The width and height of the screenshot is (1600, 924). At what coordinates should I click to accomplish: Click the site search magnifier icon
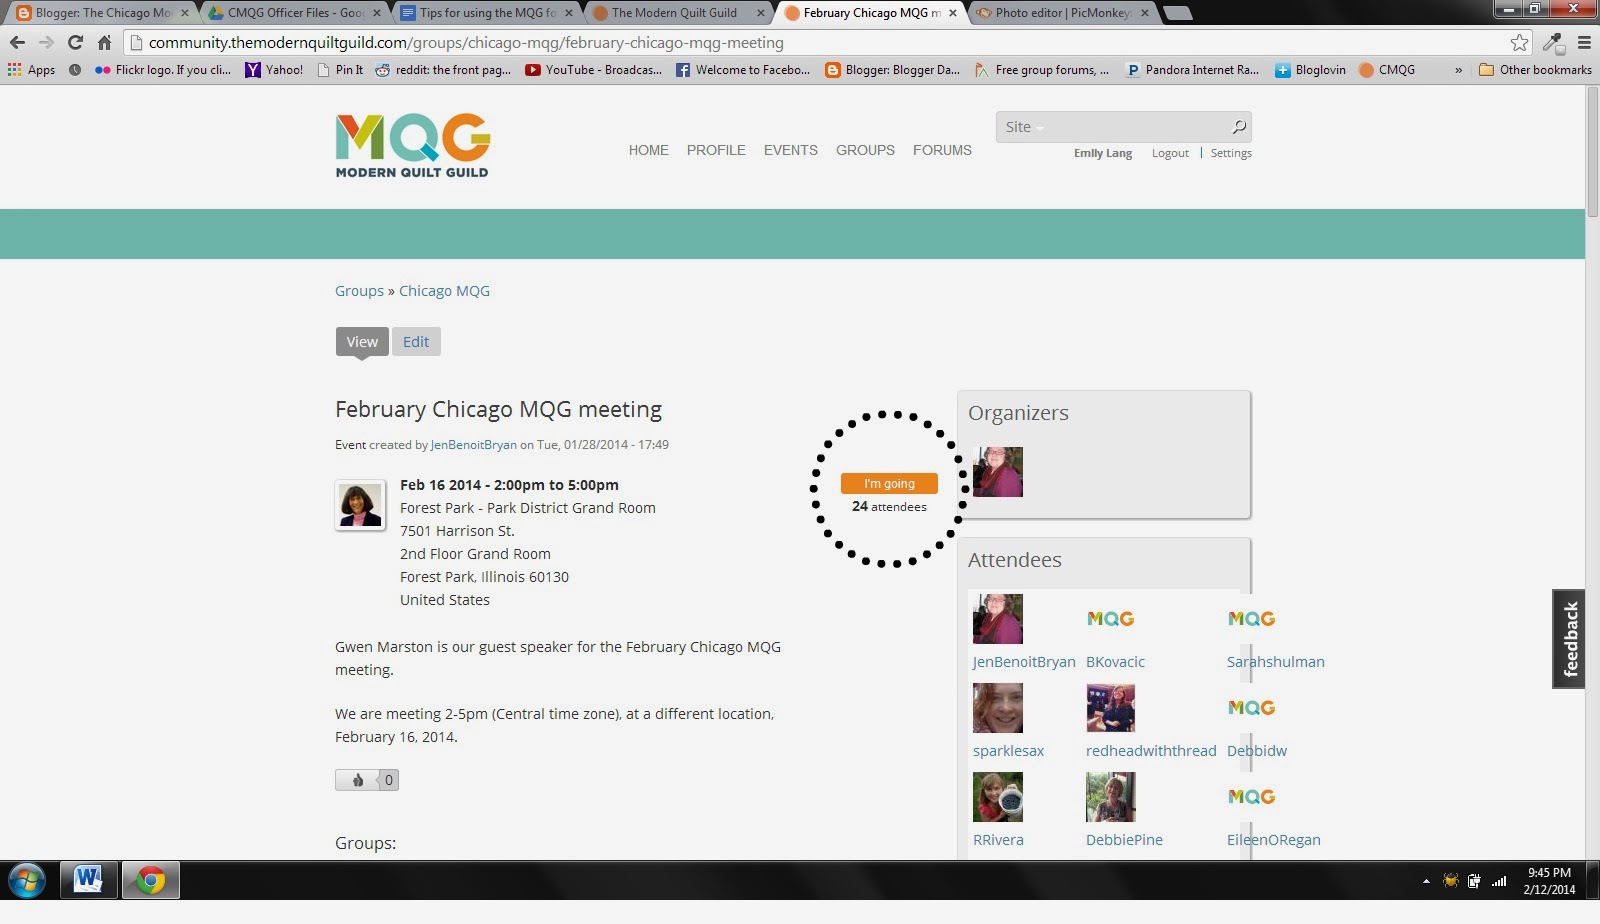pyautogui.click(x=1239, y=127)
